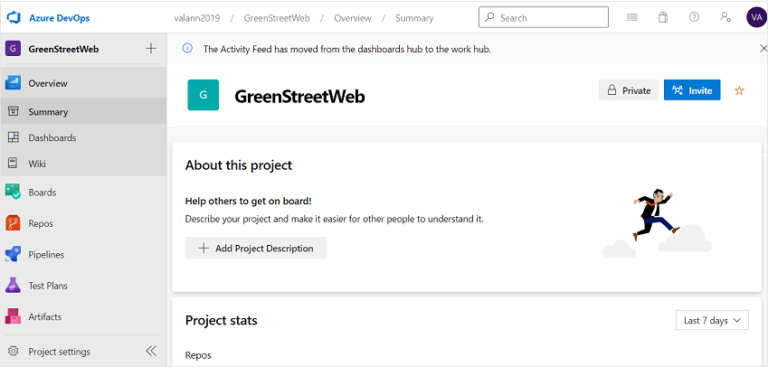
Task: Click the Invite button
Action: 692,90
